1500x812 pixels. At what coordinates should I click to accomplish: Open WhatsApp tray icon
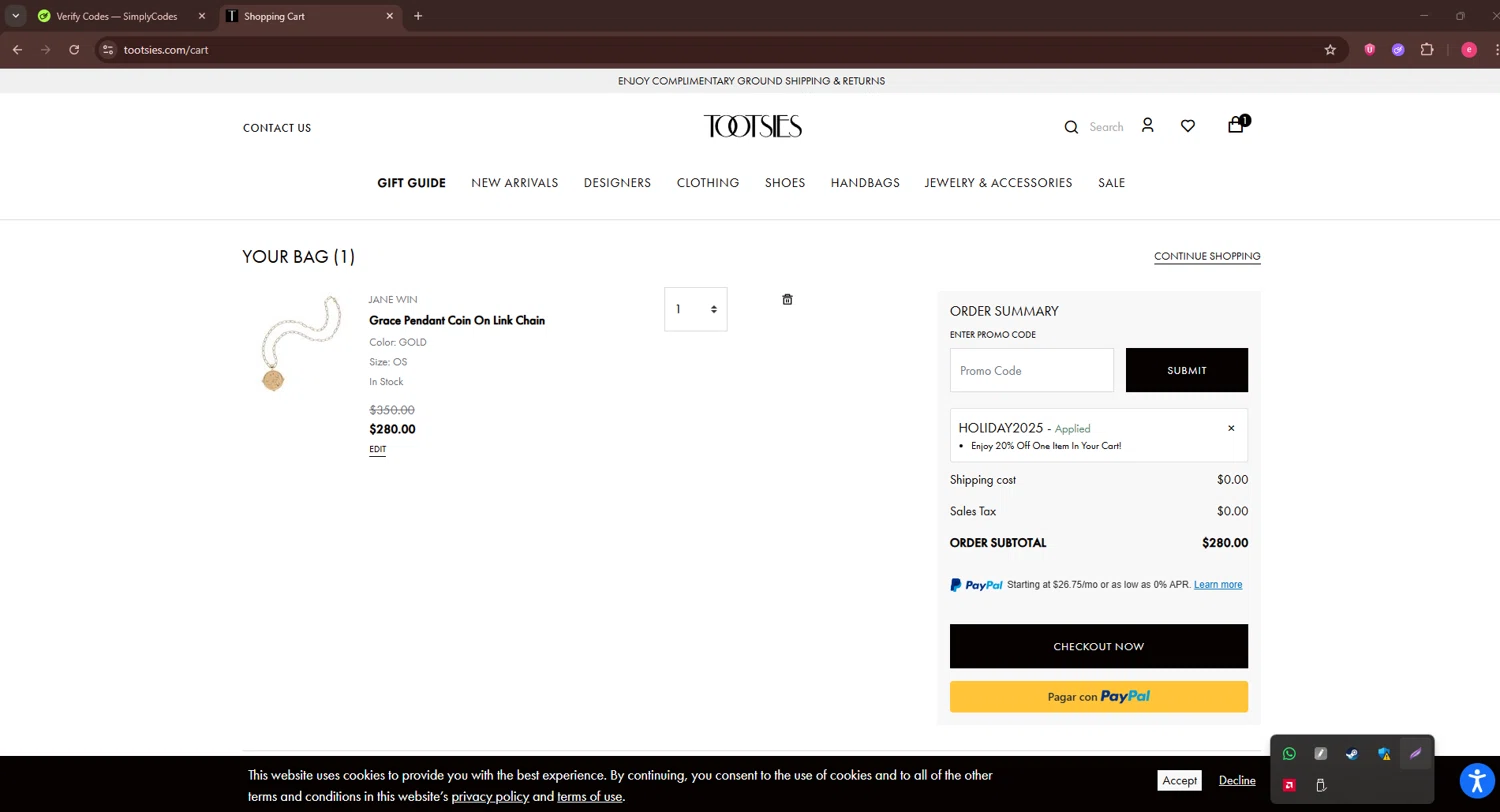click(x=1289, y=754)
